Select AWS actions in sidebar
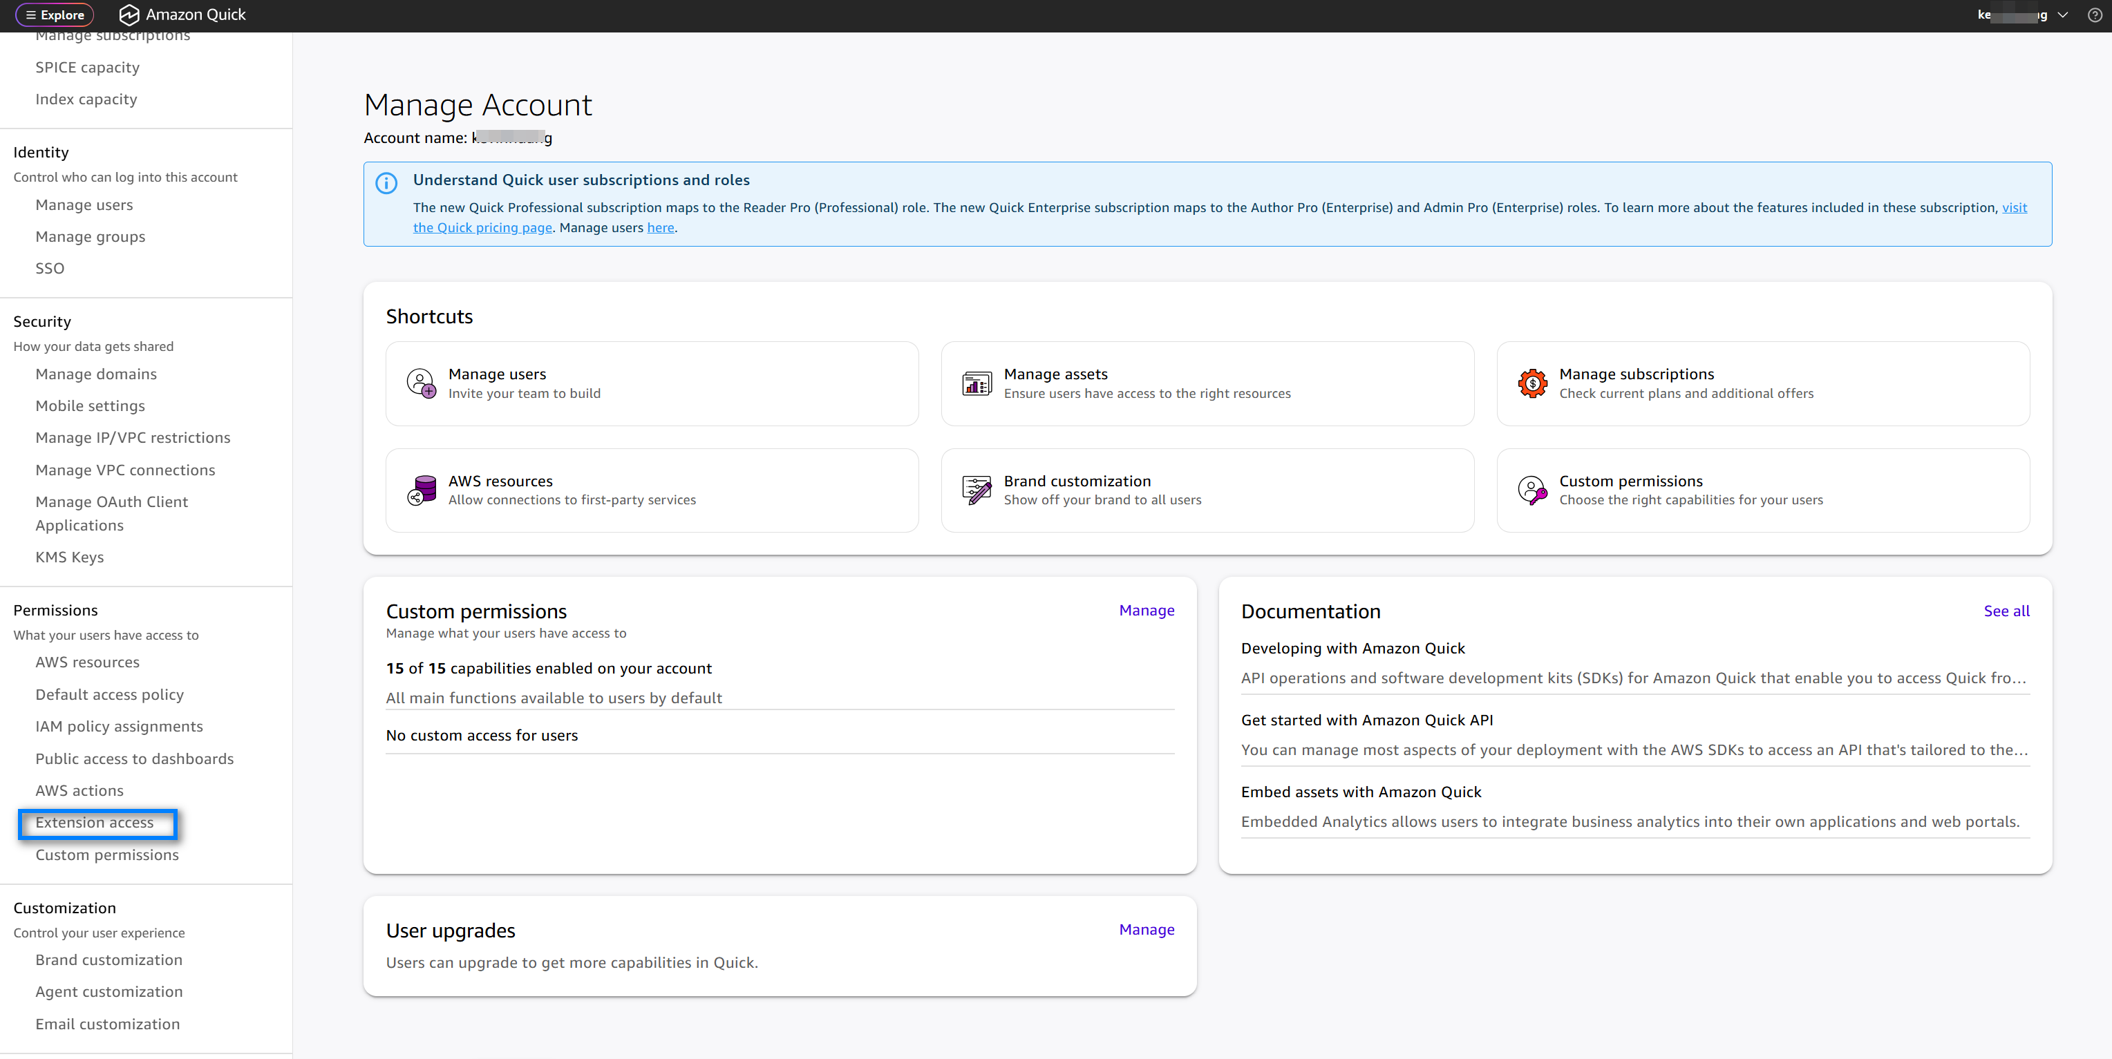Screen dimensions: 2112x1059 pos(80,791)
